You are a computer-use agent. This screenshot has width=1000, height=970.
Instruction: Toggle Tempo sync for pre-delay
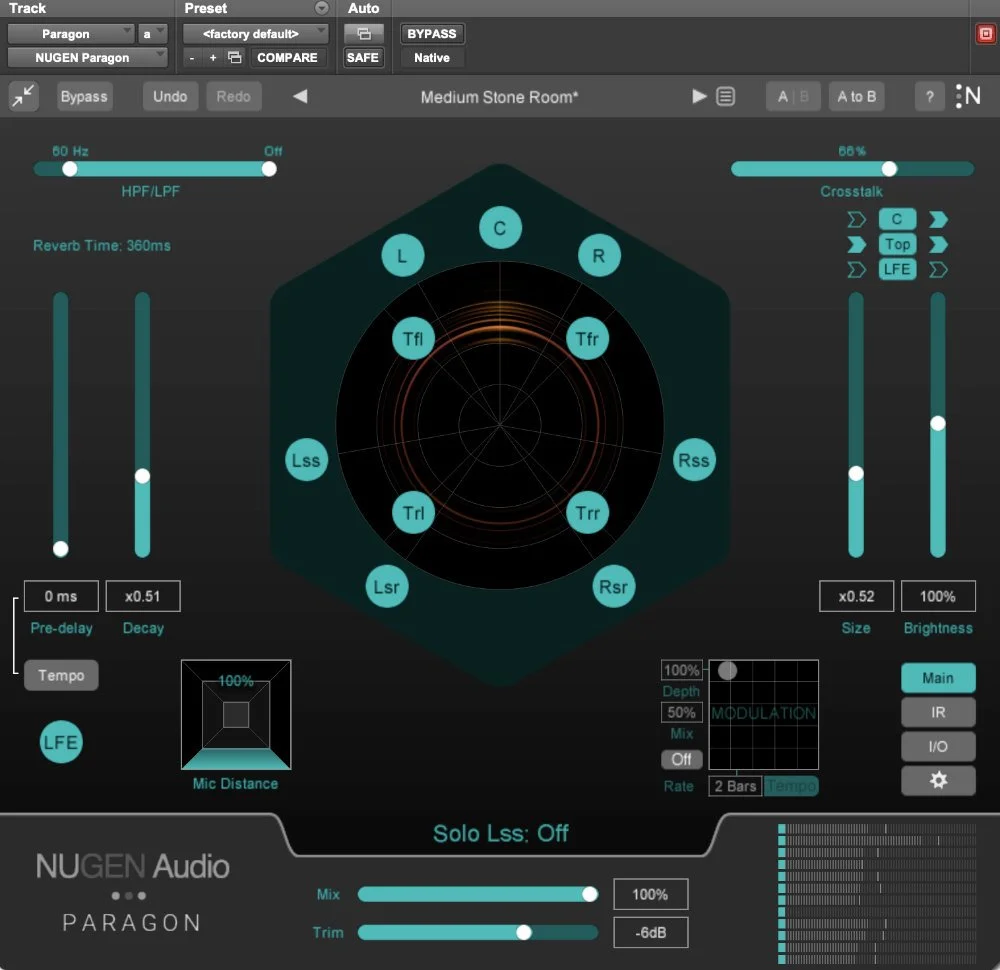(61, 675)
